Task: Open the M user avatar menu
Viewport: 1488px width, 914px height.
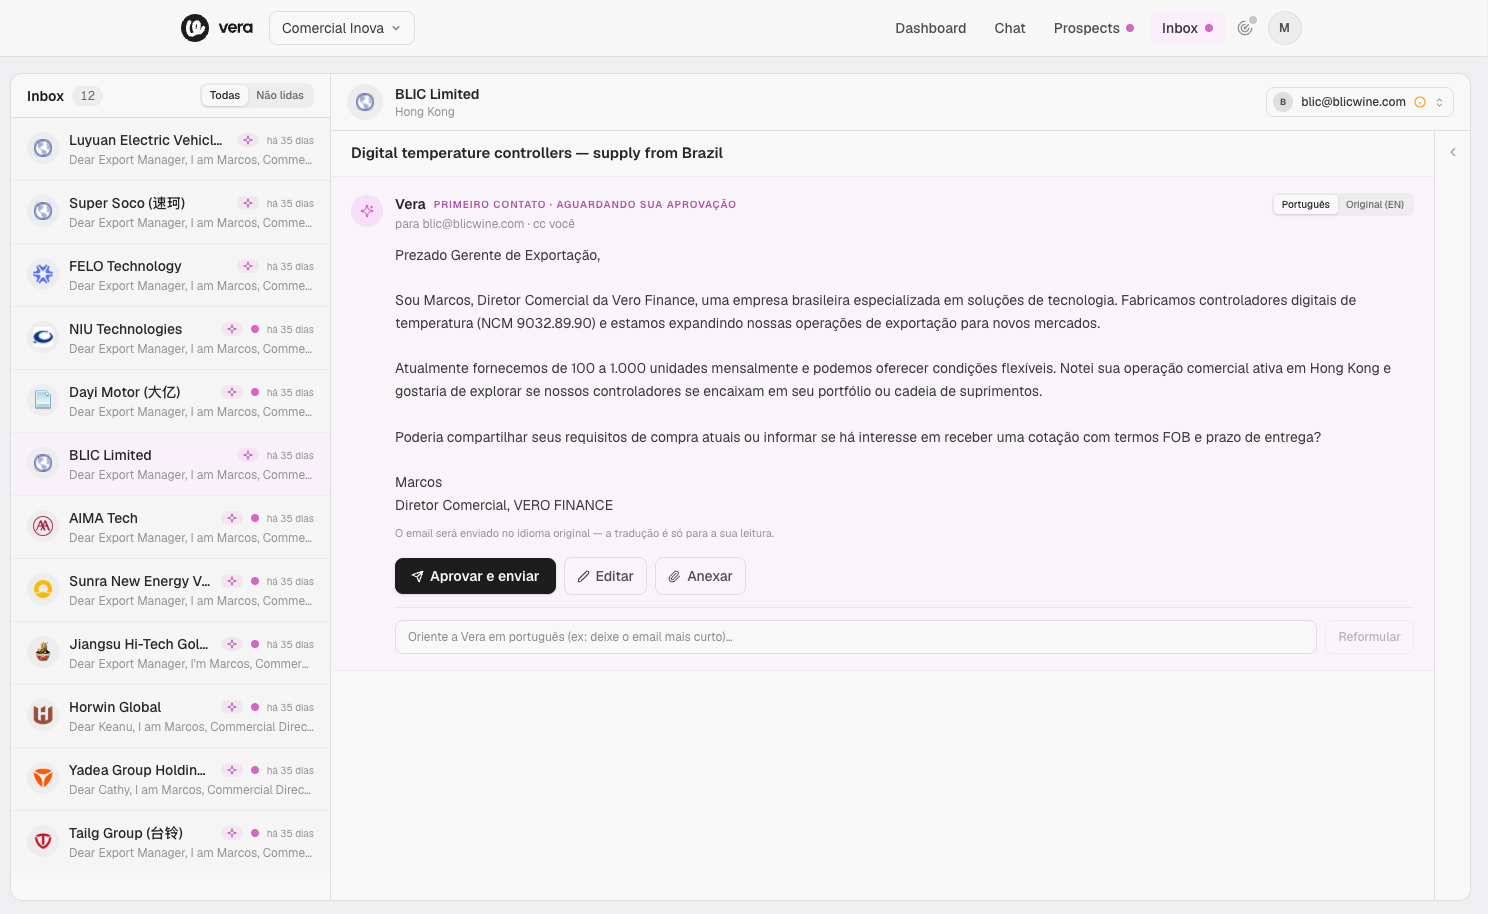Action: pyautogui.click(x=1284, y=28)
